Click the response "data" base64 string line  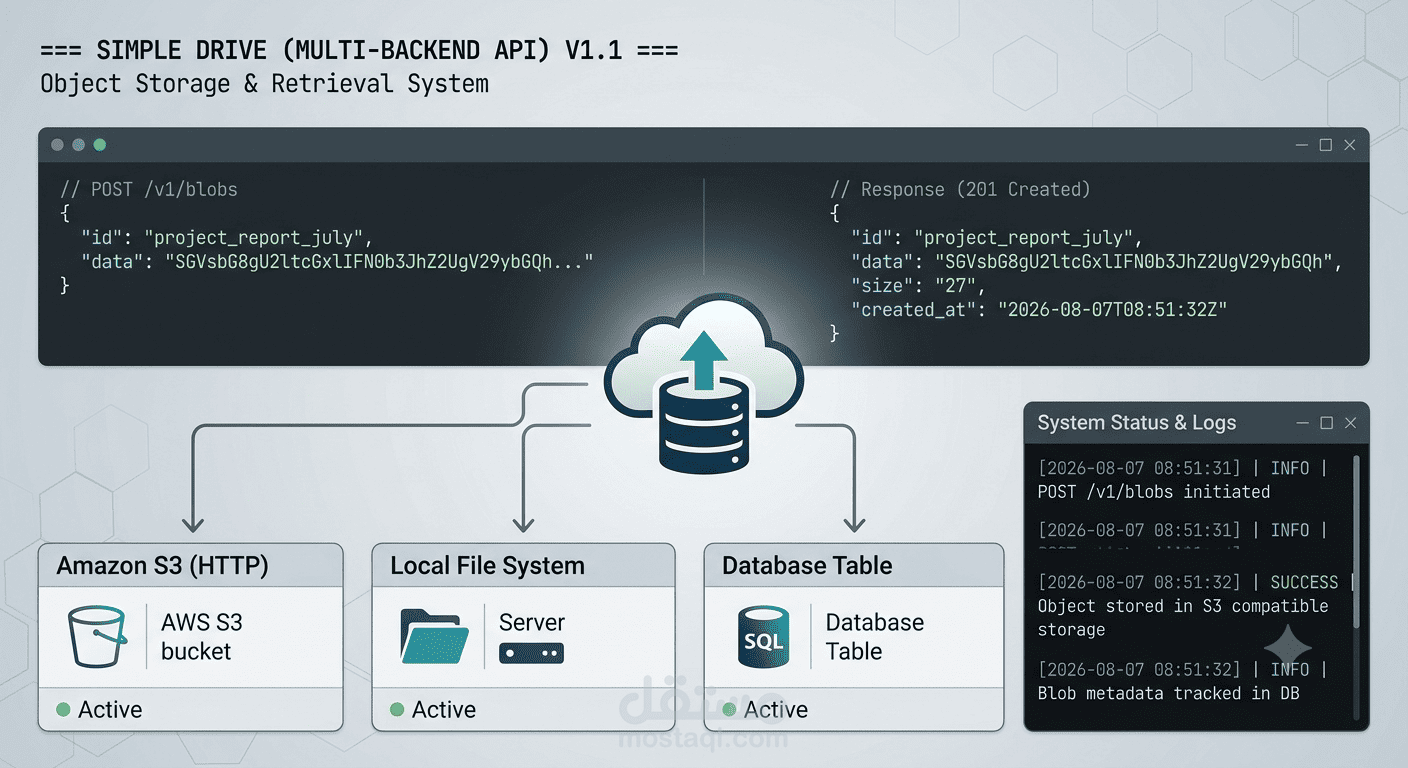tap(1096, 262)
